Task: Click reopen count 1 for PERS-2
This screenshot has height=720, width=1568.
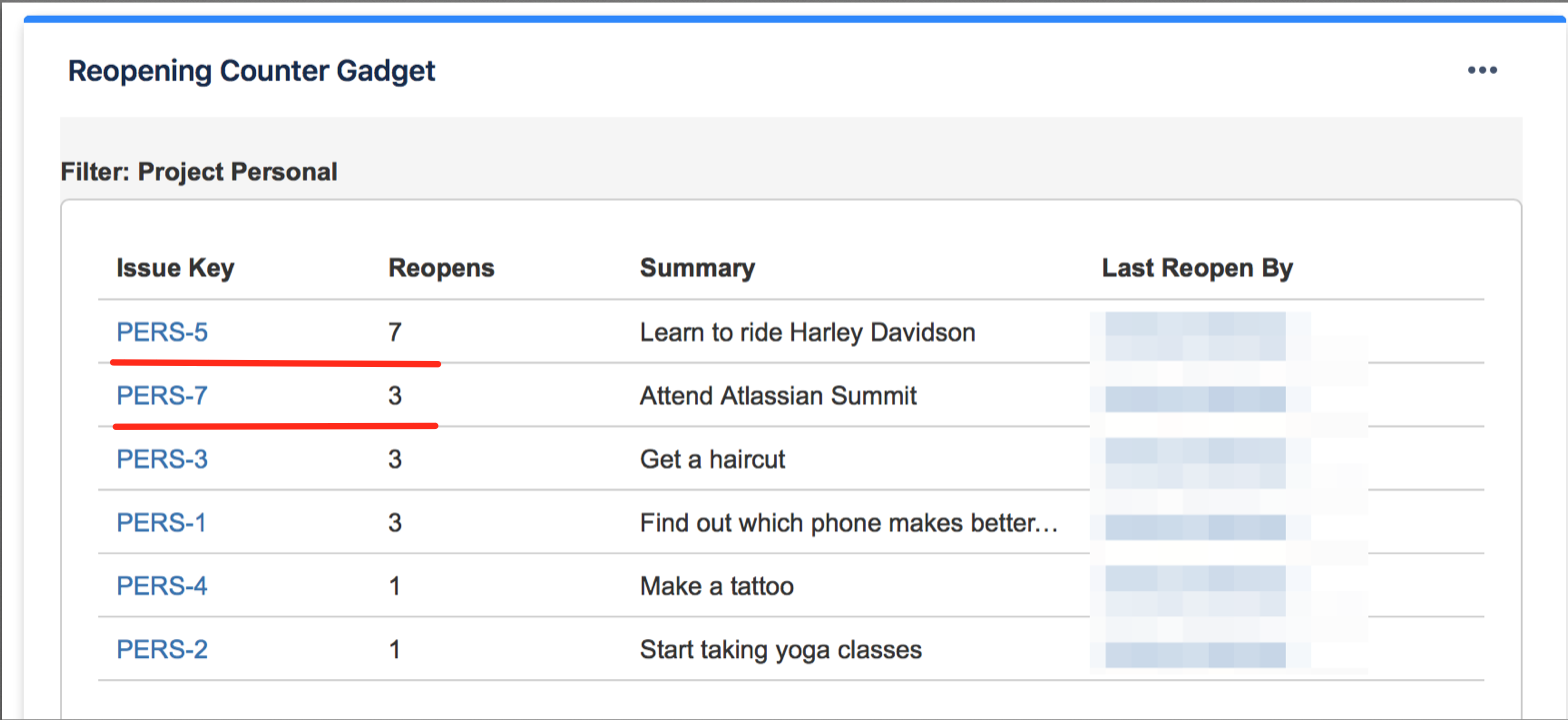Action: 395,649
